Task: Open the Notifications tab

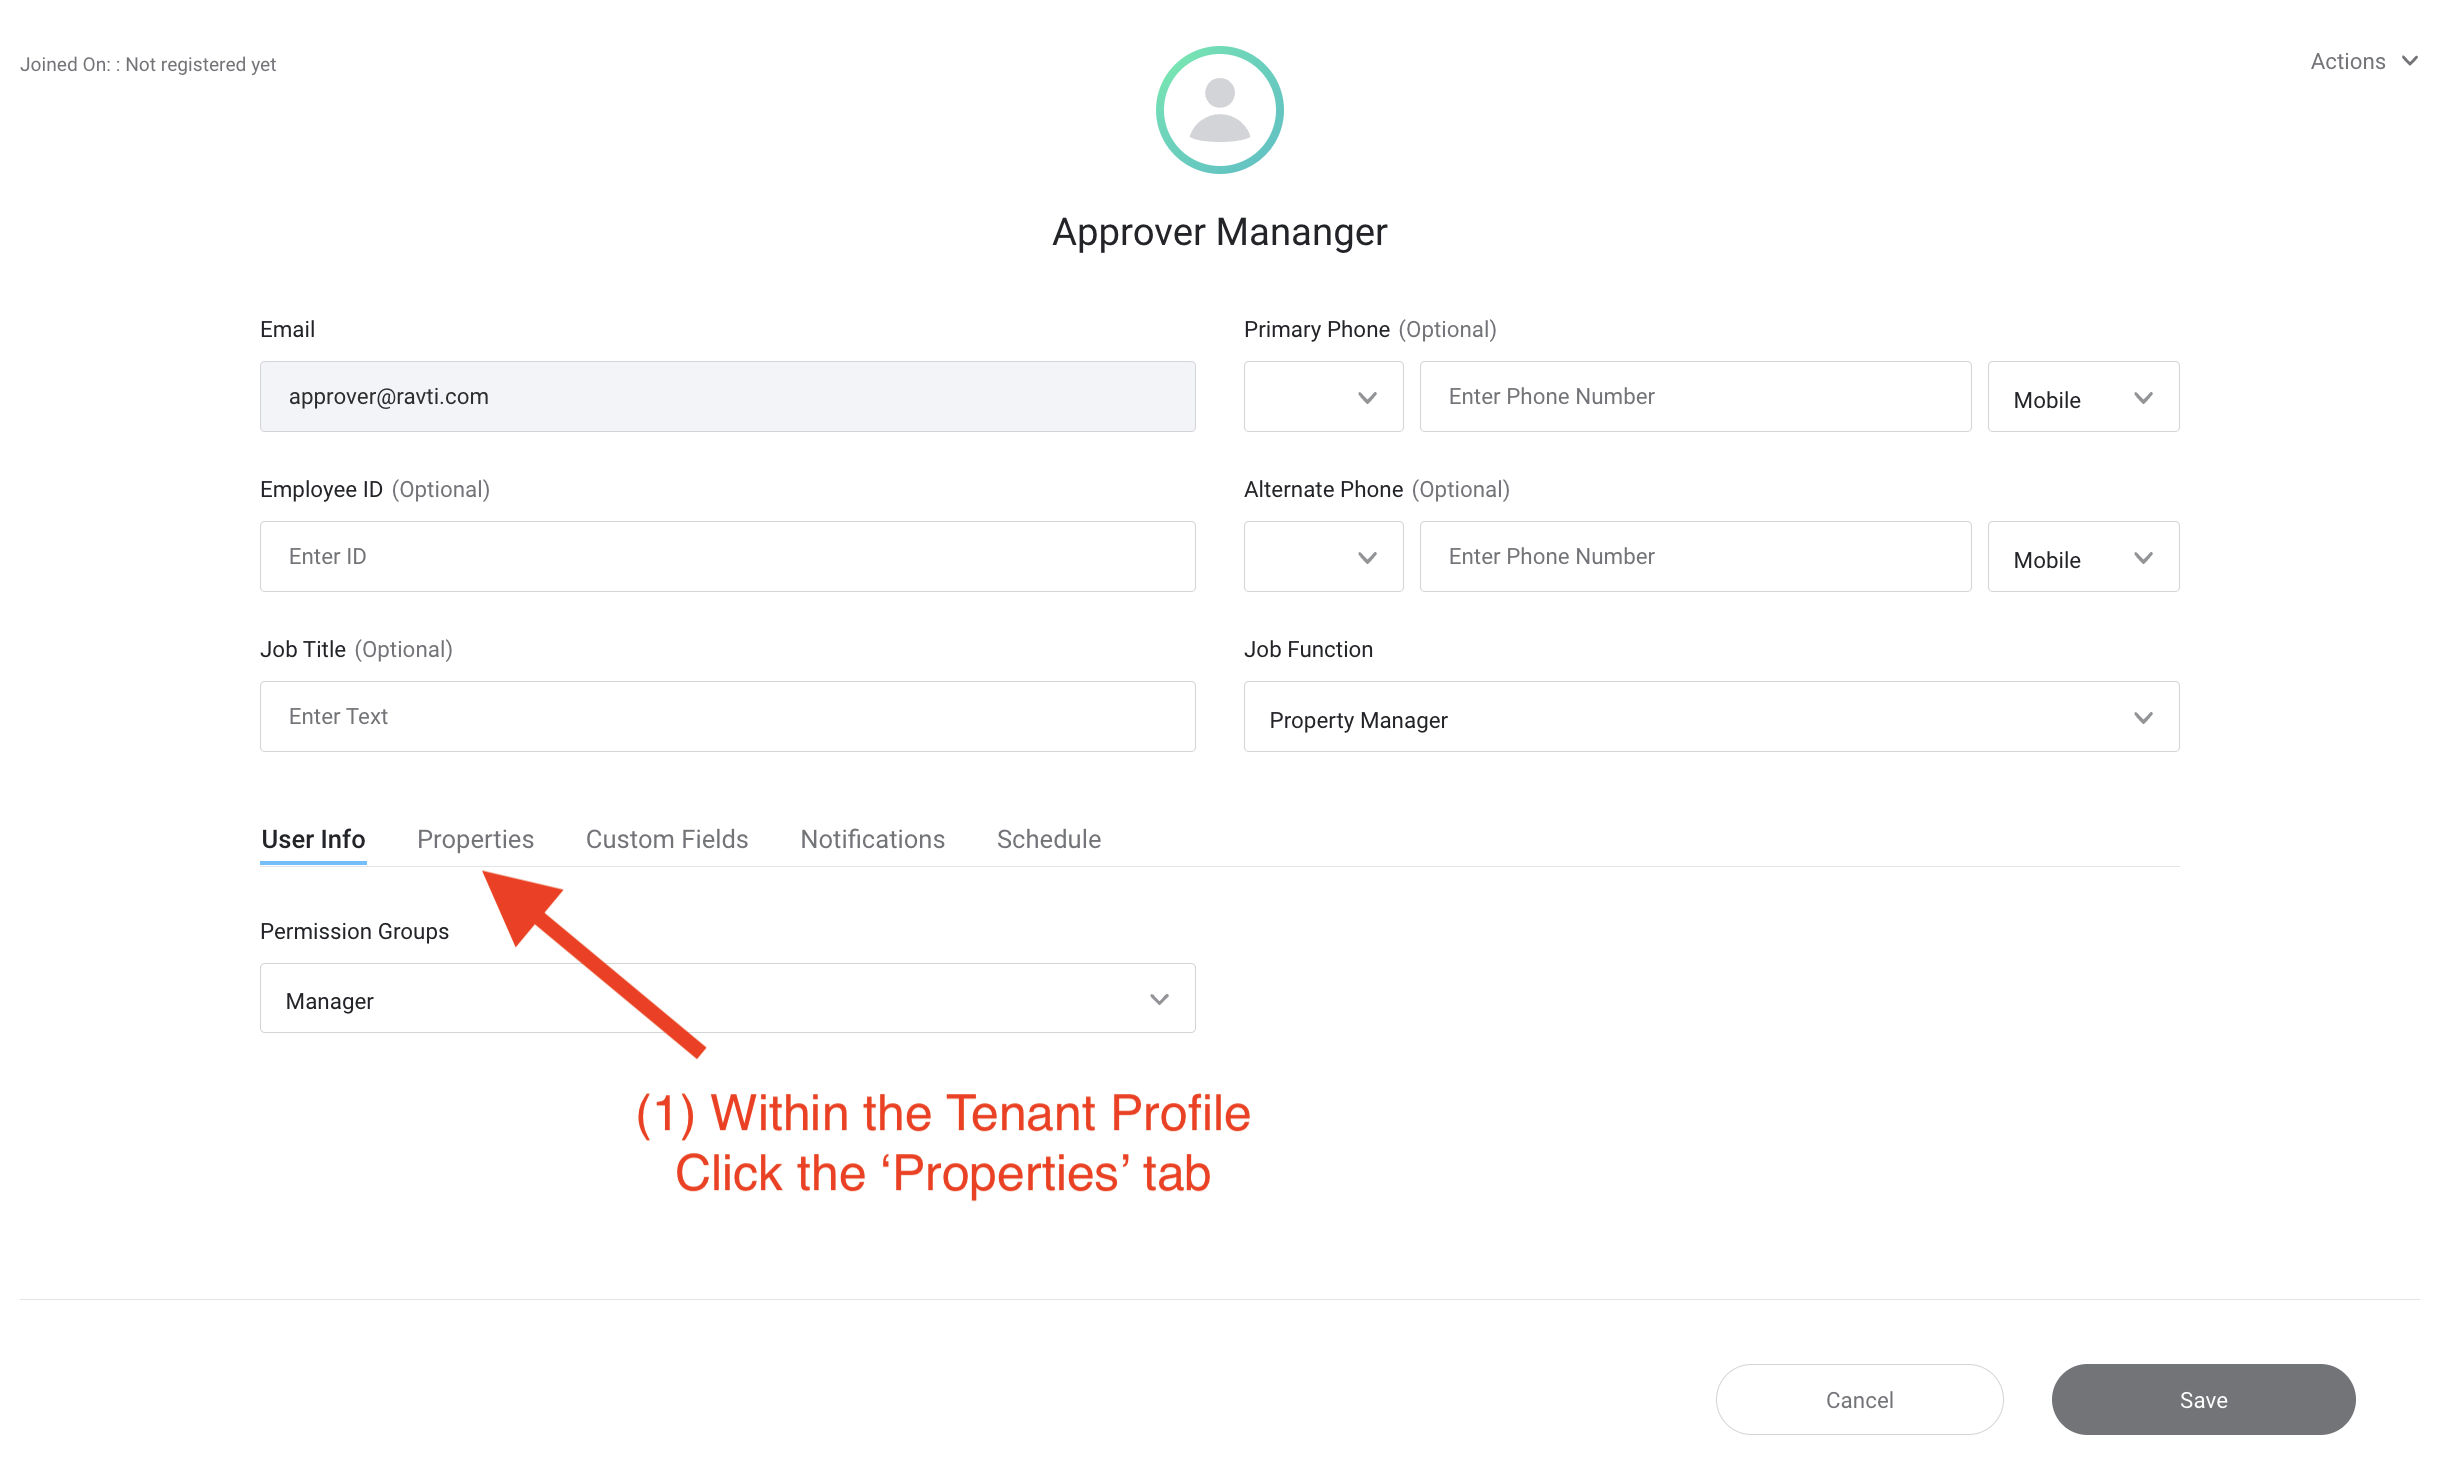Action: pos(872,839)
